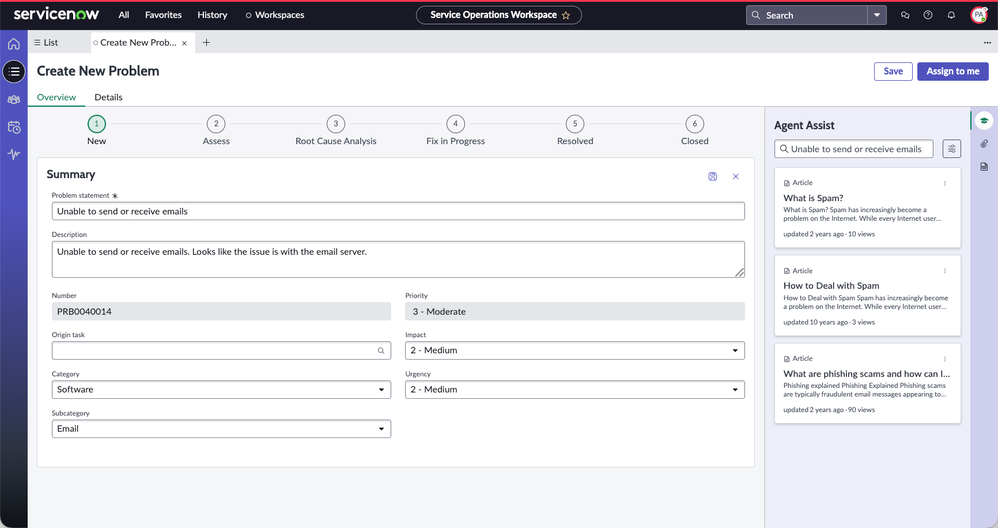Screen dimensions: 998x528
Task: Open Agent Assist filter settings icon
Action: click(952, 149)
